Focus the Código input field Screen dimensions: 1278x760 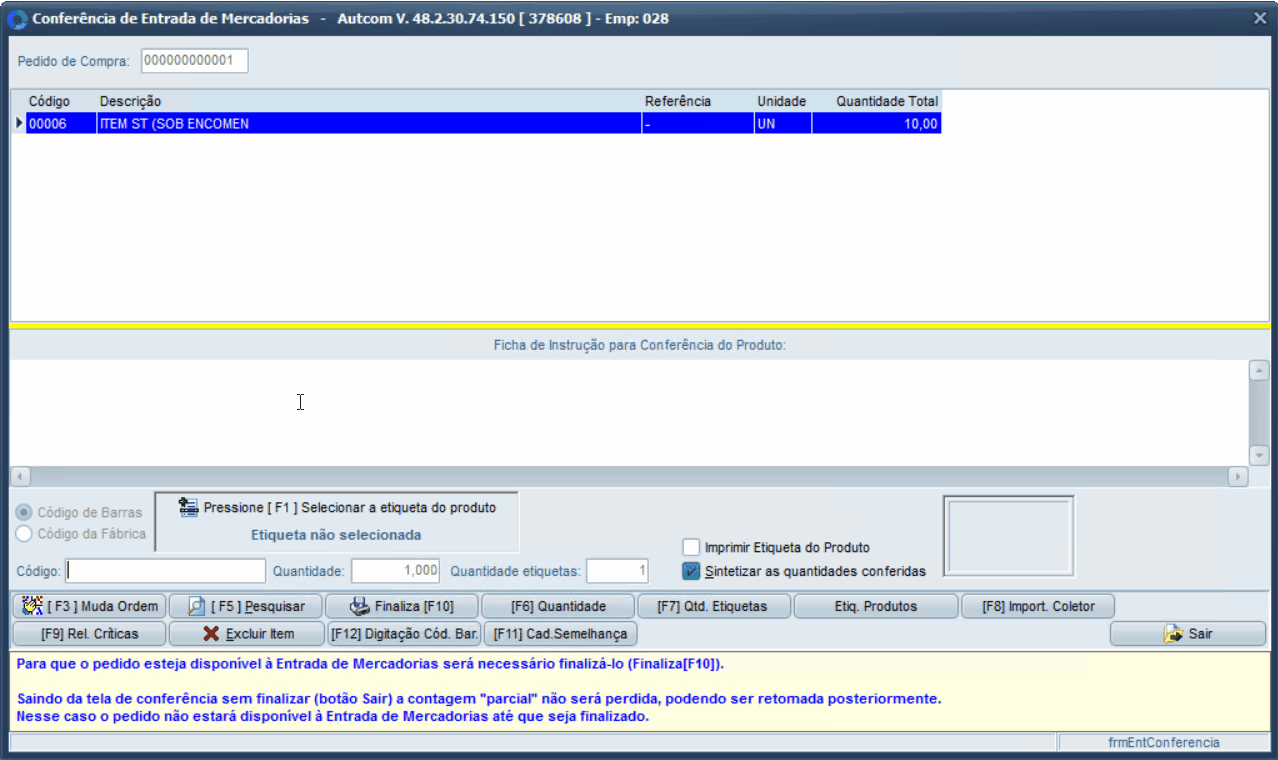[x=165, y=571]
